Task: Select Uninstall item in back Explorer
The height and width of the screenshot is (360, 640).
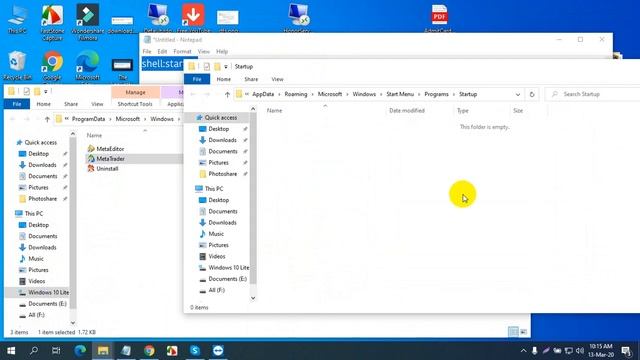Action: click(x=107, y=169)
